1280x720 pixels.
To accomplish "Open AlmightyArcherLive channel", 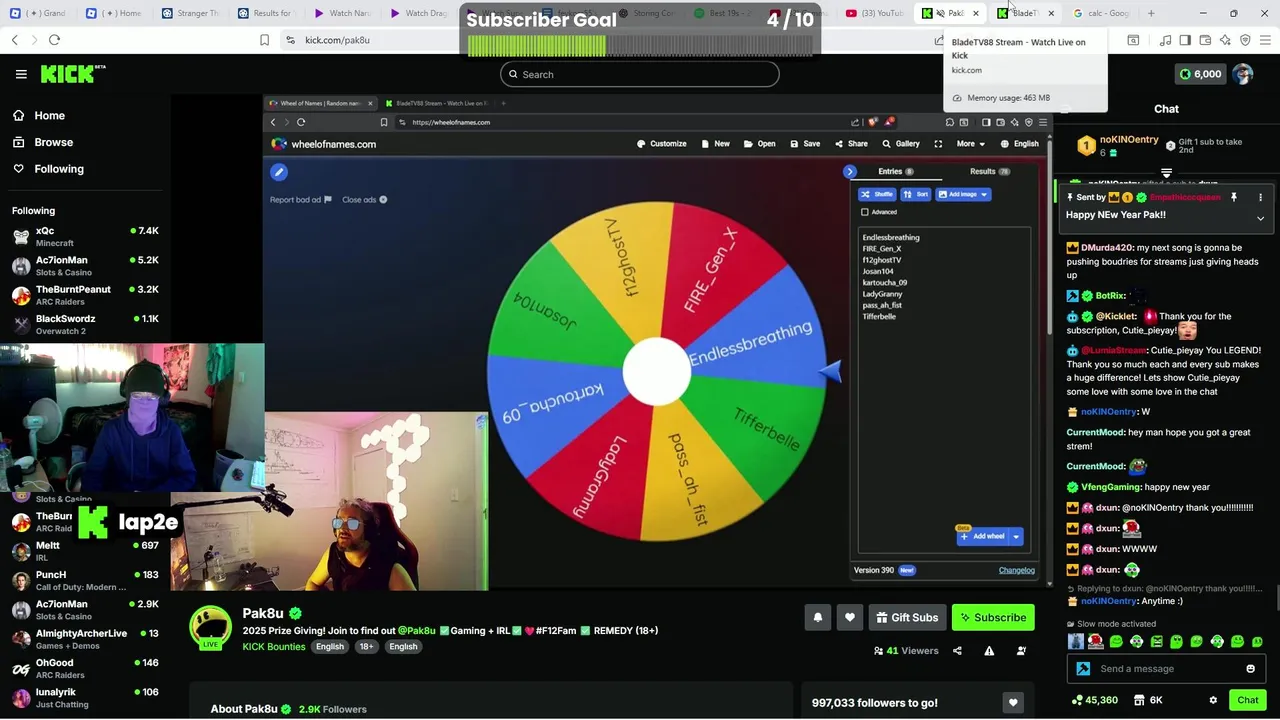I will click(85, 639).
